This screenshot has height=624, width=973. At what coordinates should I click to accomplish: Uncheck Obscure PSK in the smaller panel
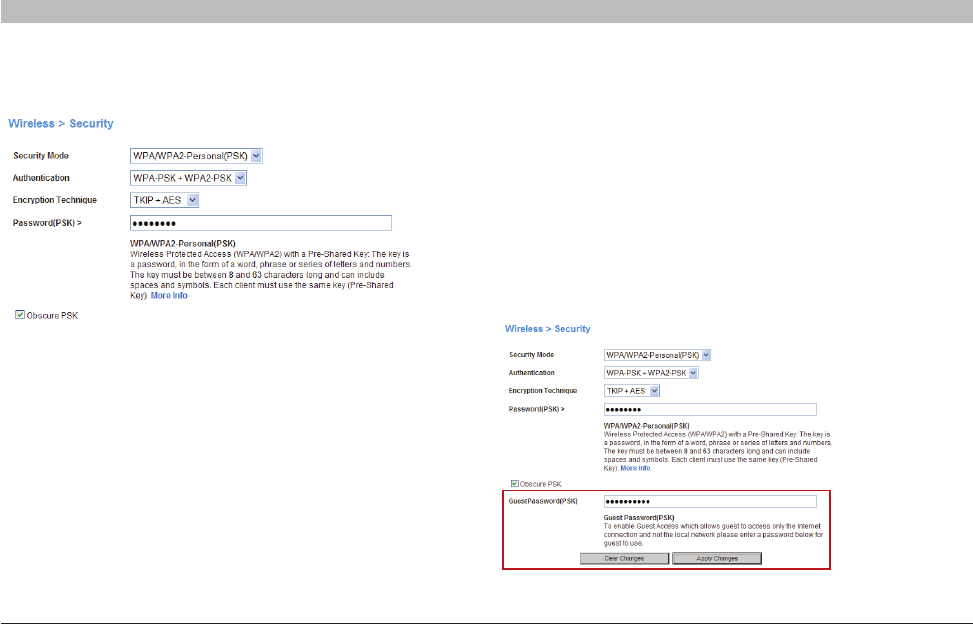[515, 484]
